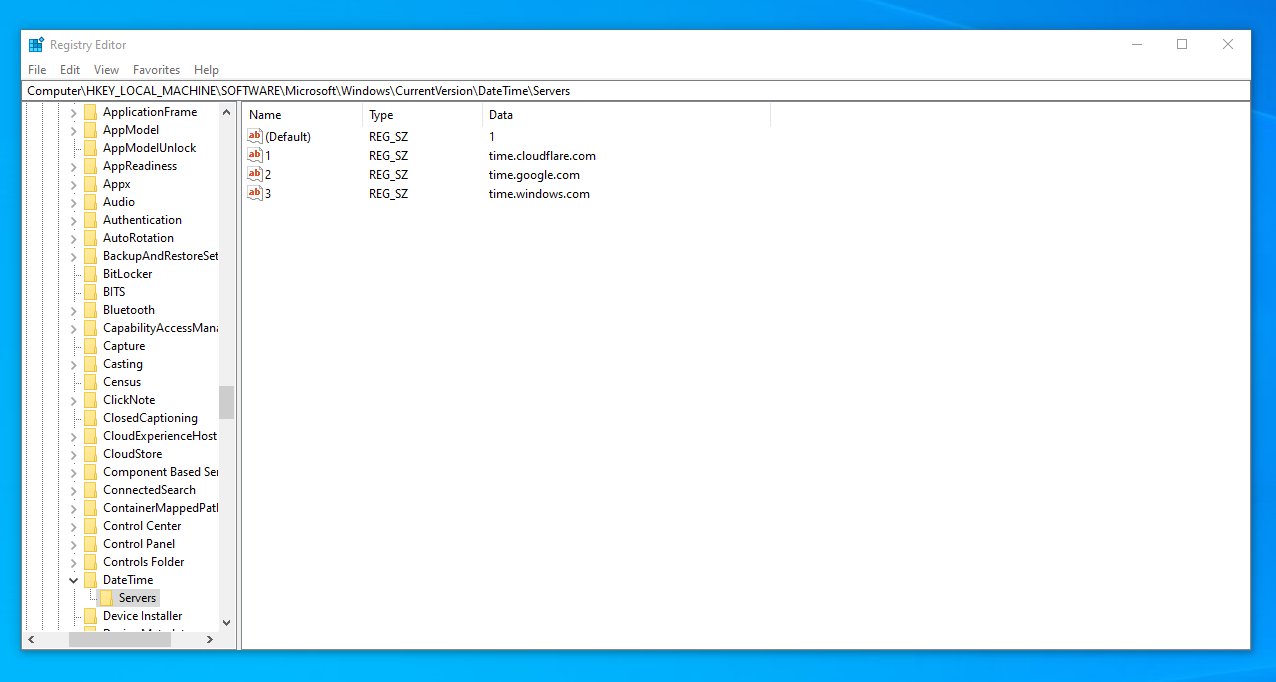Screen dimensions: 1276x682
Task: Select the Control Panel key
Action: (139, 544)
